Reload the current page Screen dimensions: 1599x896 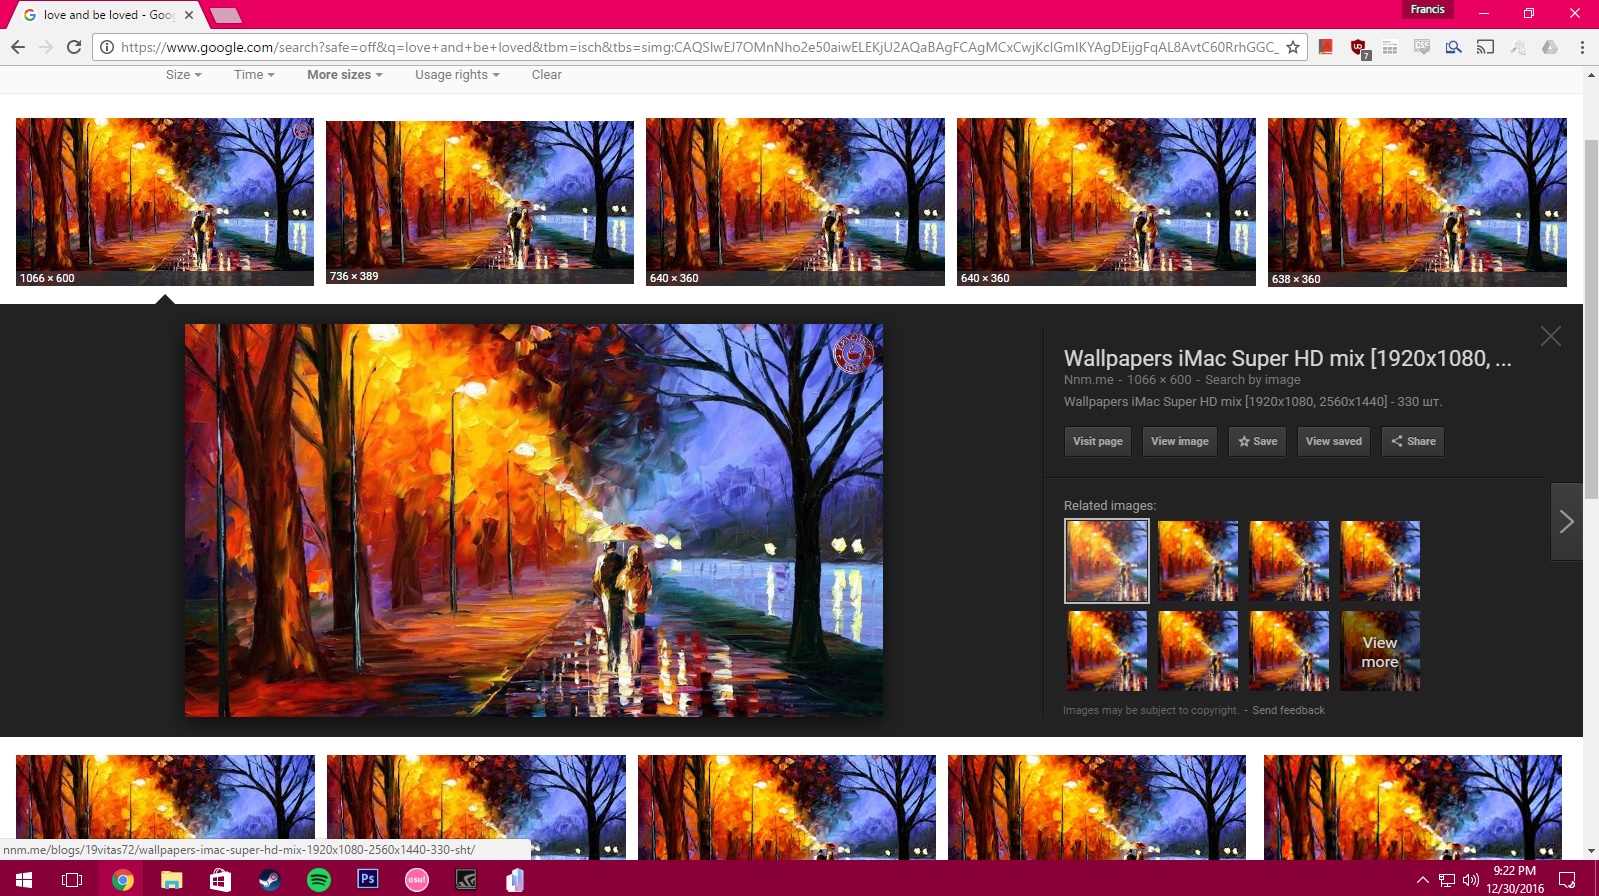point(74,47)
